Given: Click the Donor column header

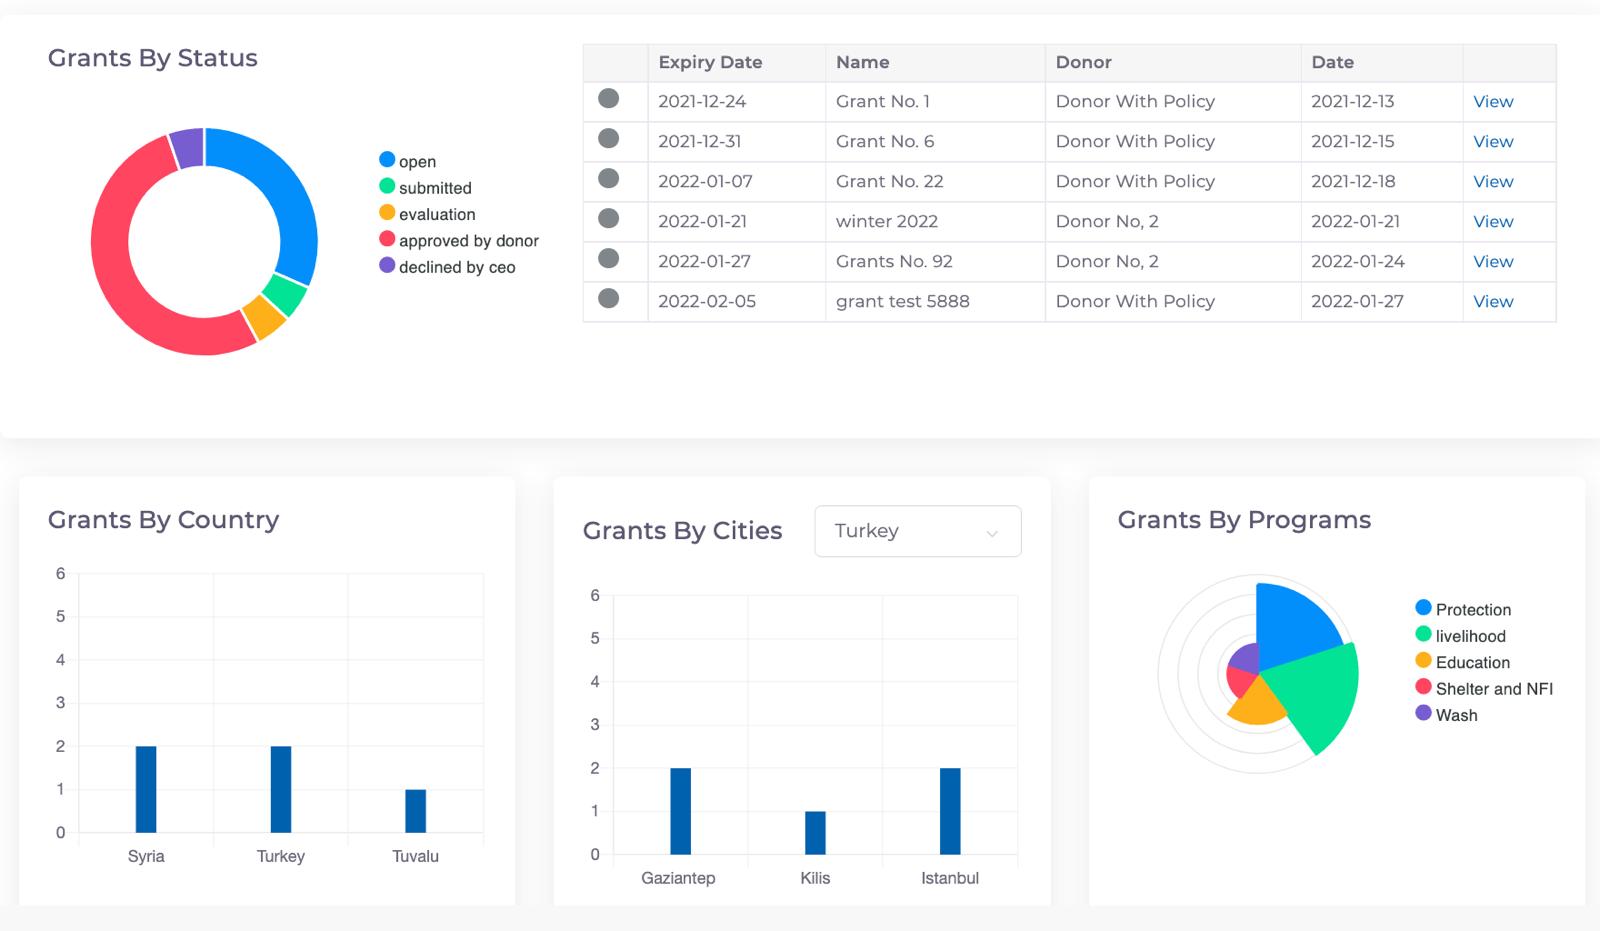Looking at the screenshot, I should coord(1083,62).
